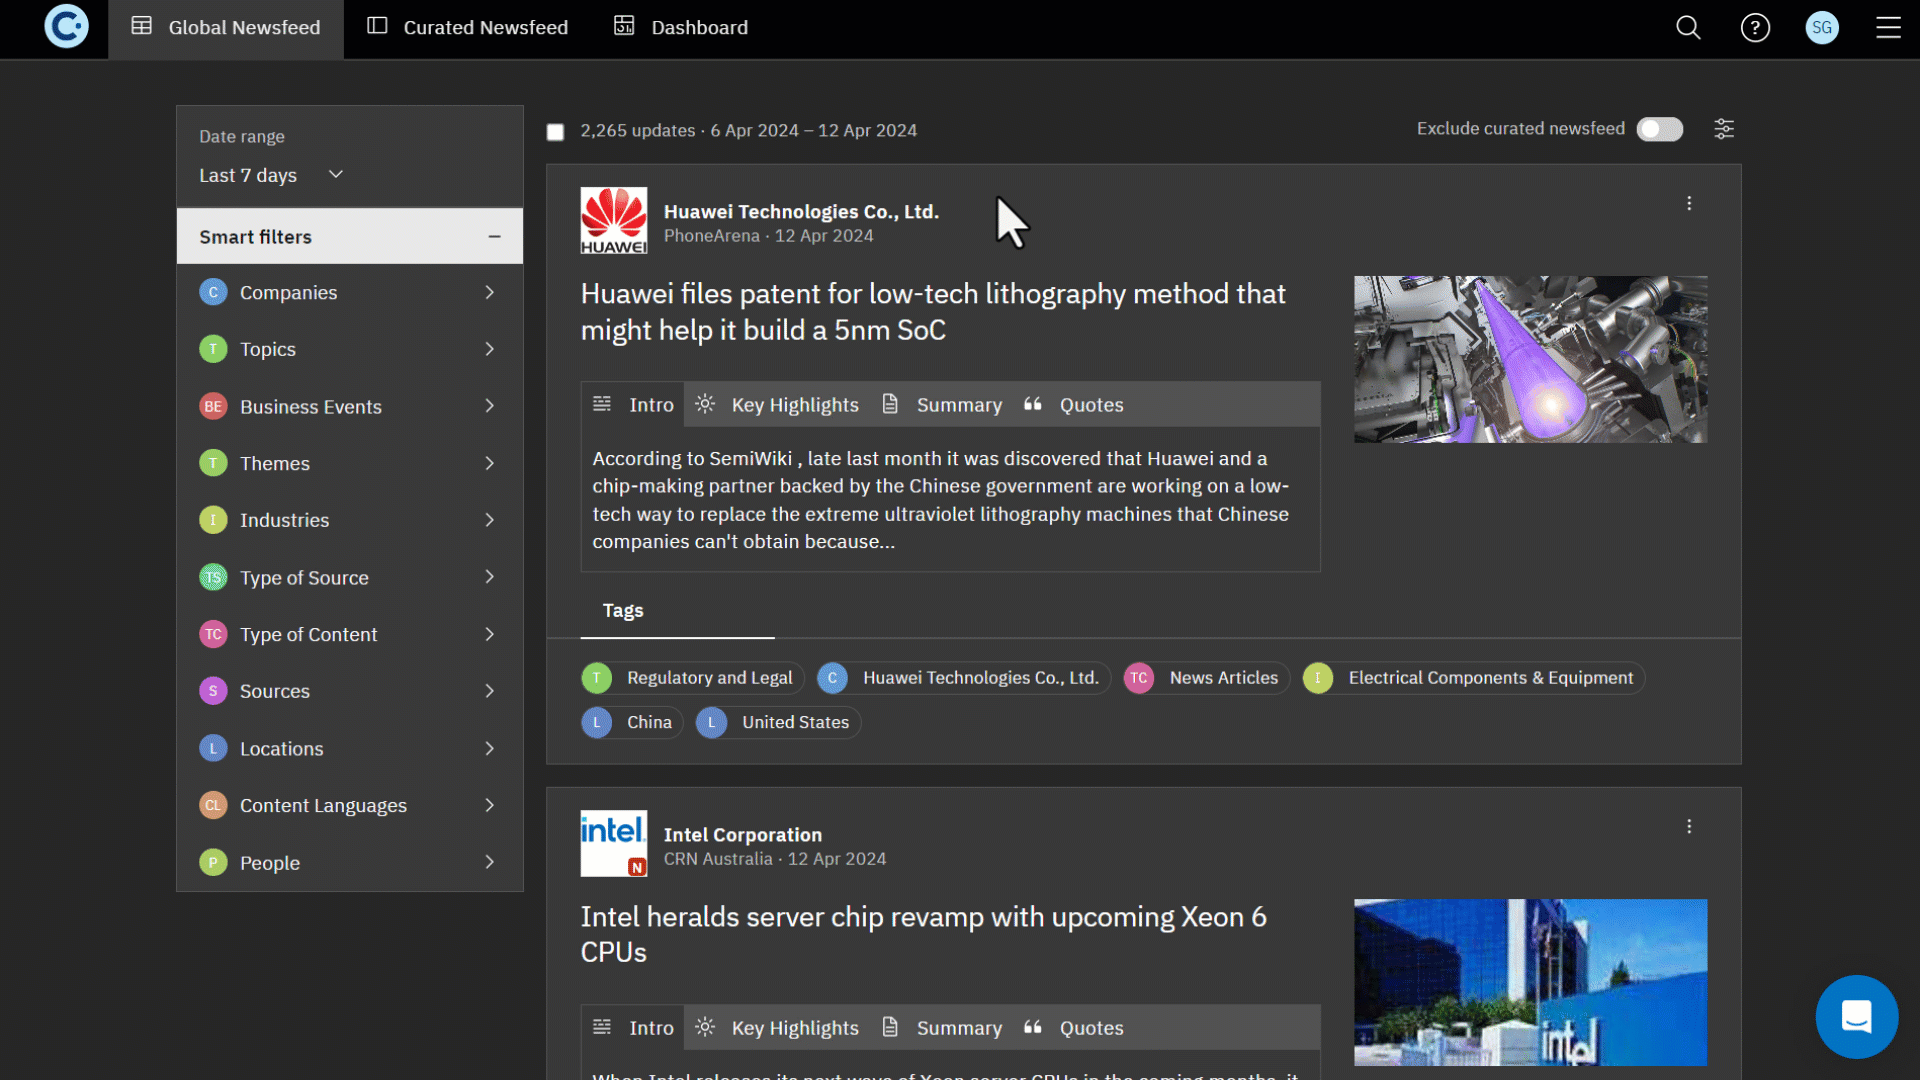Click the Industries I badge icon

213,520
